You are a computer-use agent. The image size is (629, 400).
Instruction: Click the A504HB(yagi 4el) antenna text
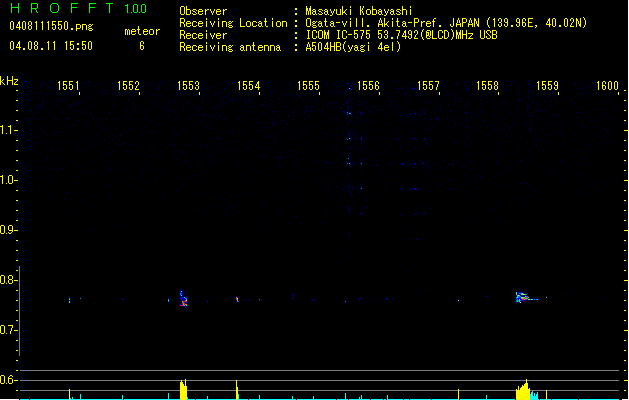pyautogui.click(x=353, y=47)
